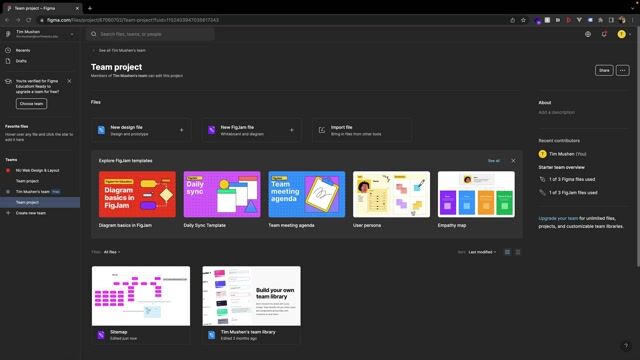The image size is (640, 360).
Task: Click browser reload button
Action: (29, 20)
